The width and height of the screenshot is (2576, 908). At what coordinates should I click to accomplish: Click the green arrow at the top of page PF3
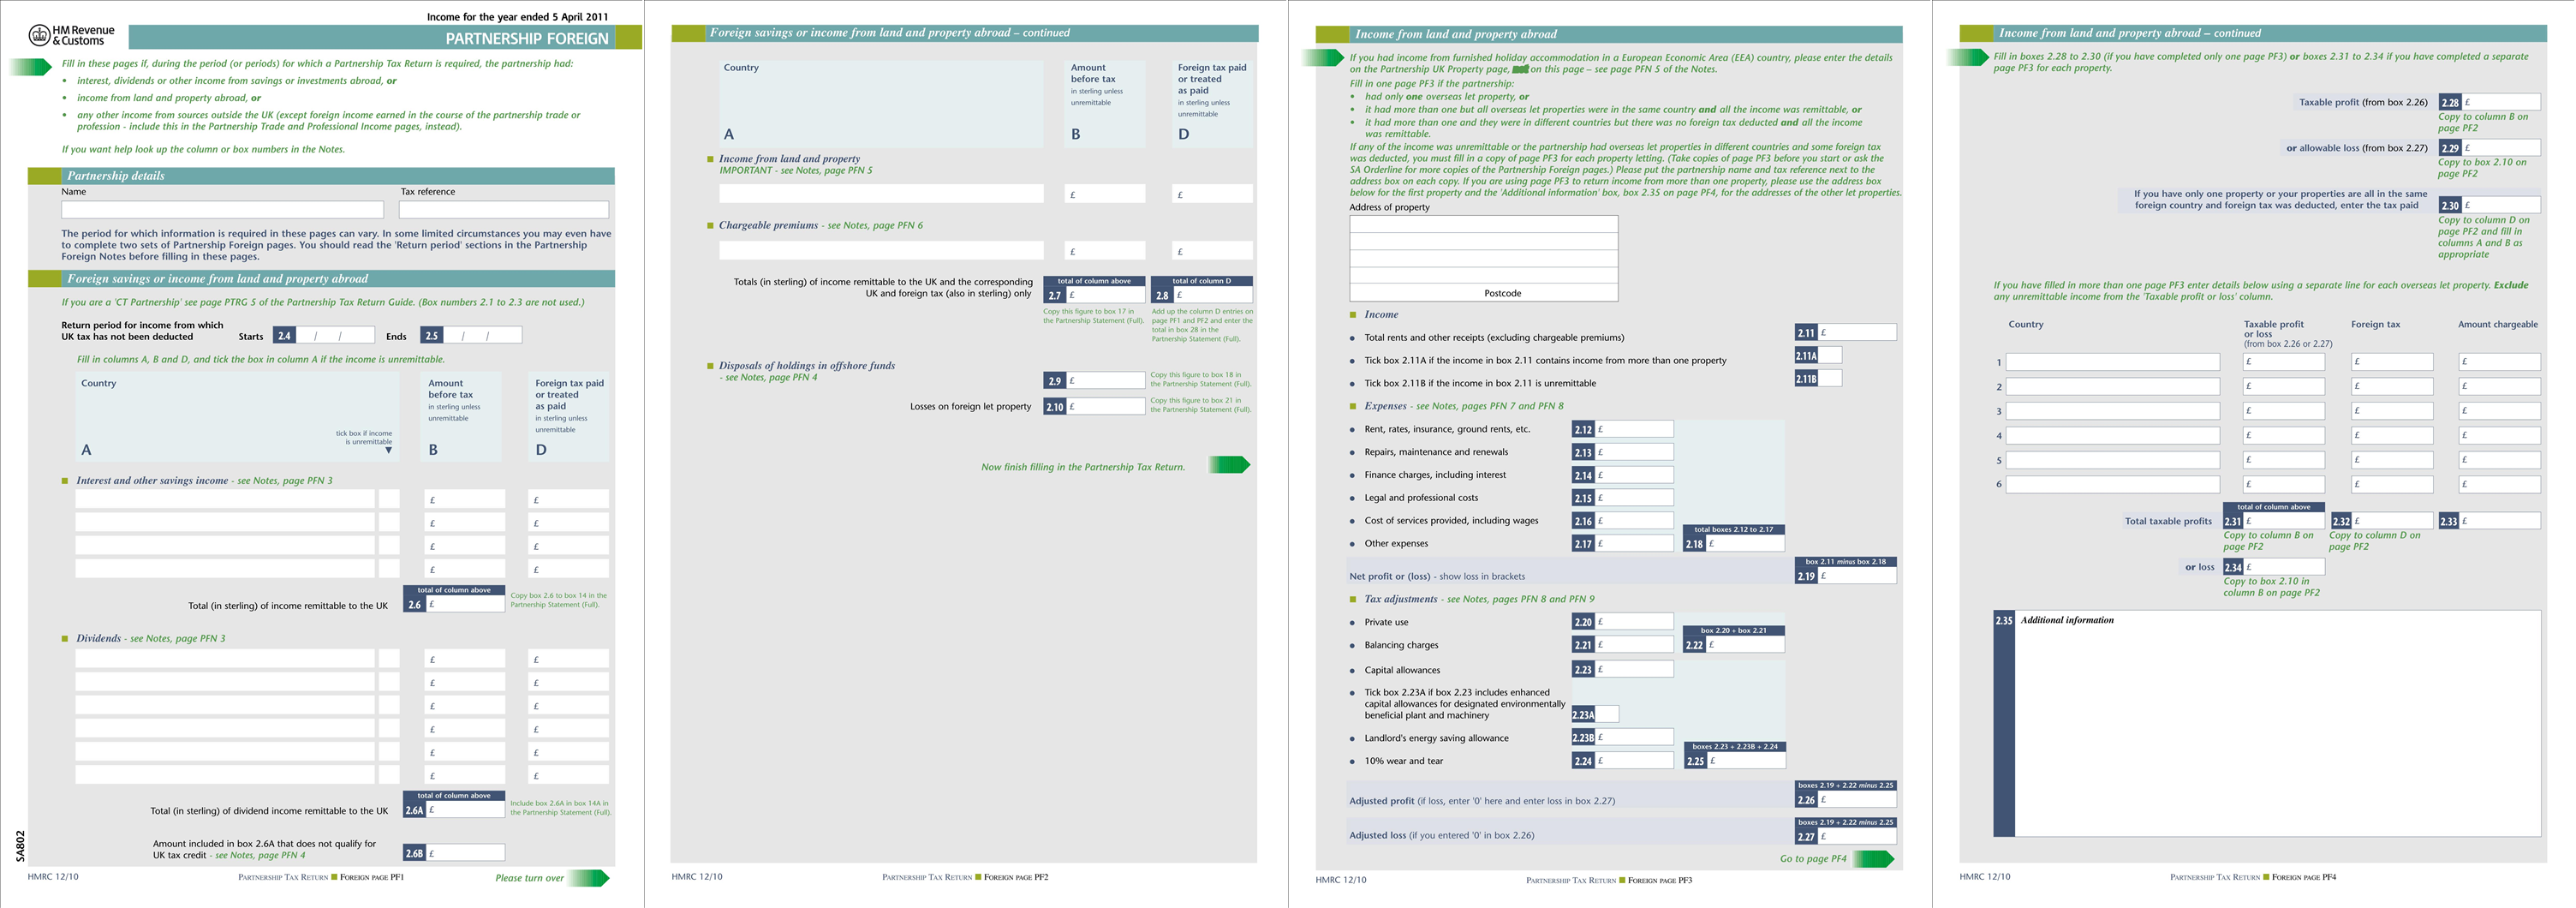(x=1323, y=58)
